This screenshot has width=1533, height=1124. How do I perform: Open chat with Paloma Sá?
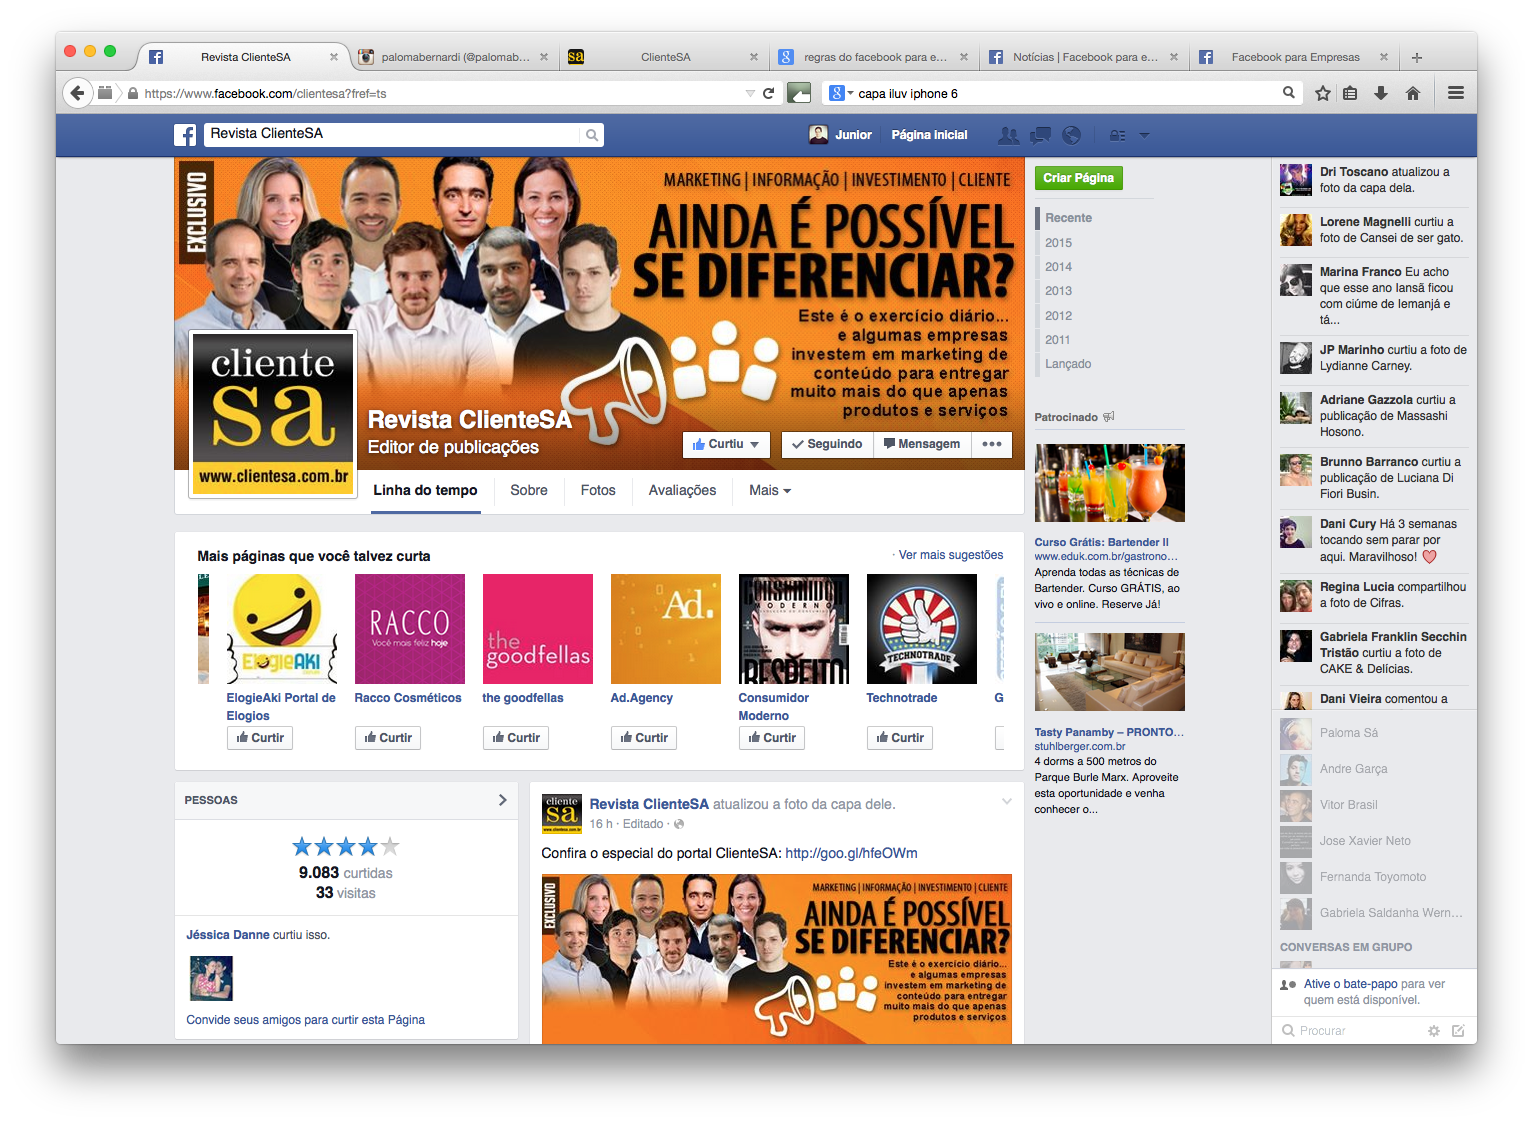1374,733
